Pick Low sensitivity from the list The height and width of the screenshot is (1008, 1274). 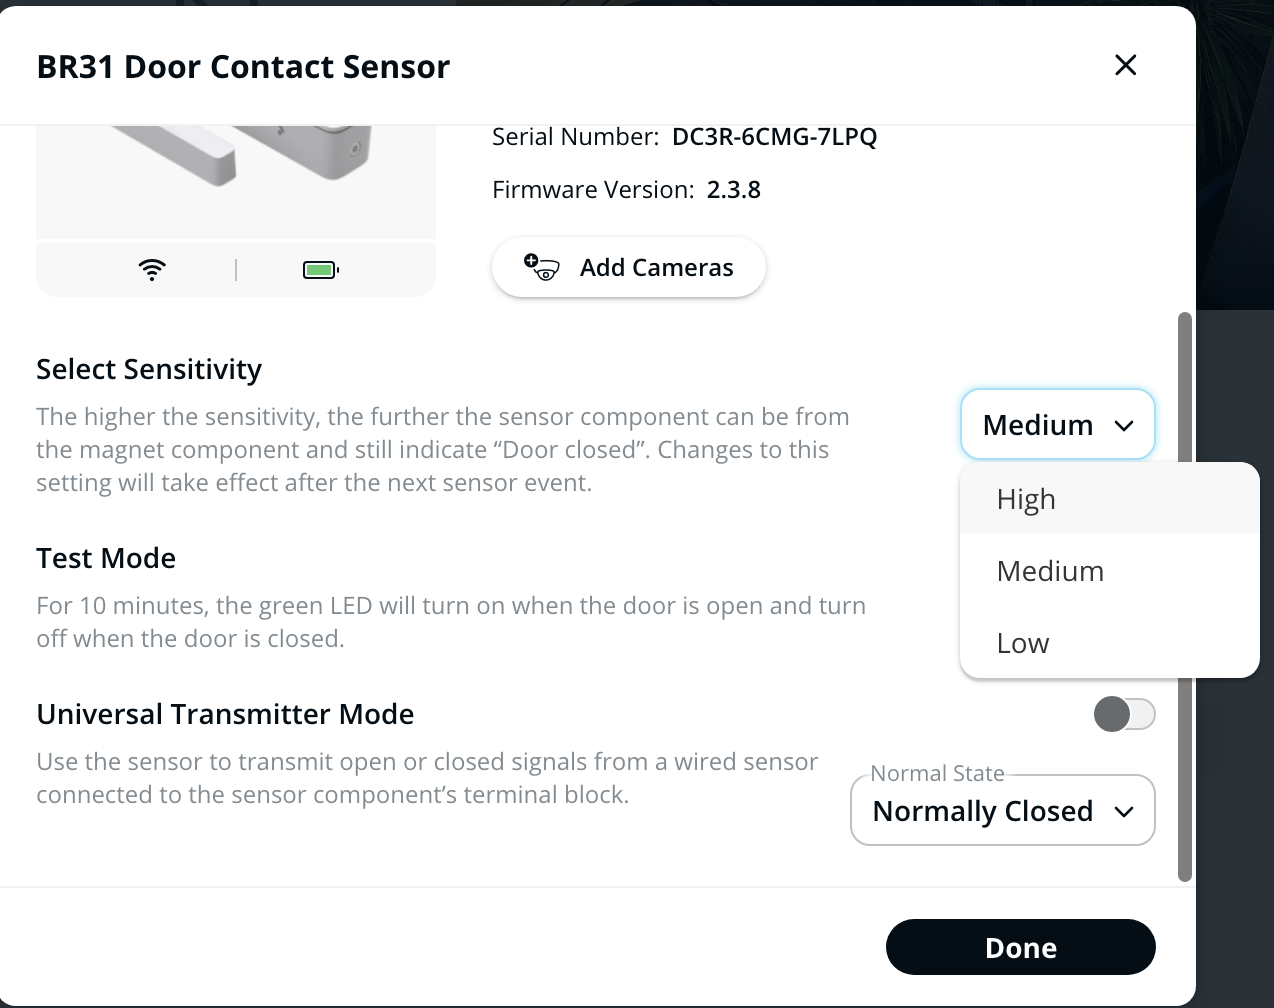(x=1023, y=643)
